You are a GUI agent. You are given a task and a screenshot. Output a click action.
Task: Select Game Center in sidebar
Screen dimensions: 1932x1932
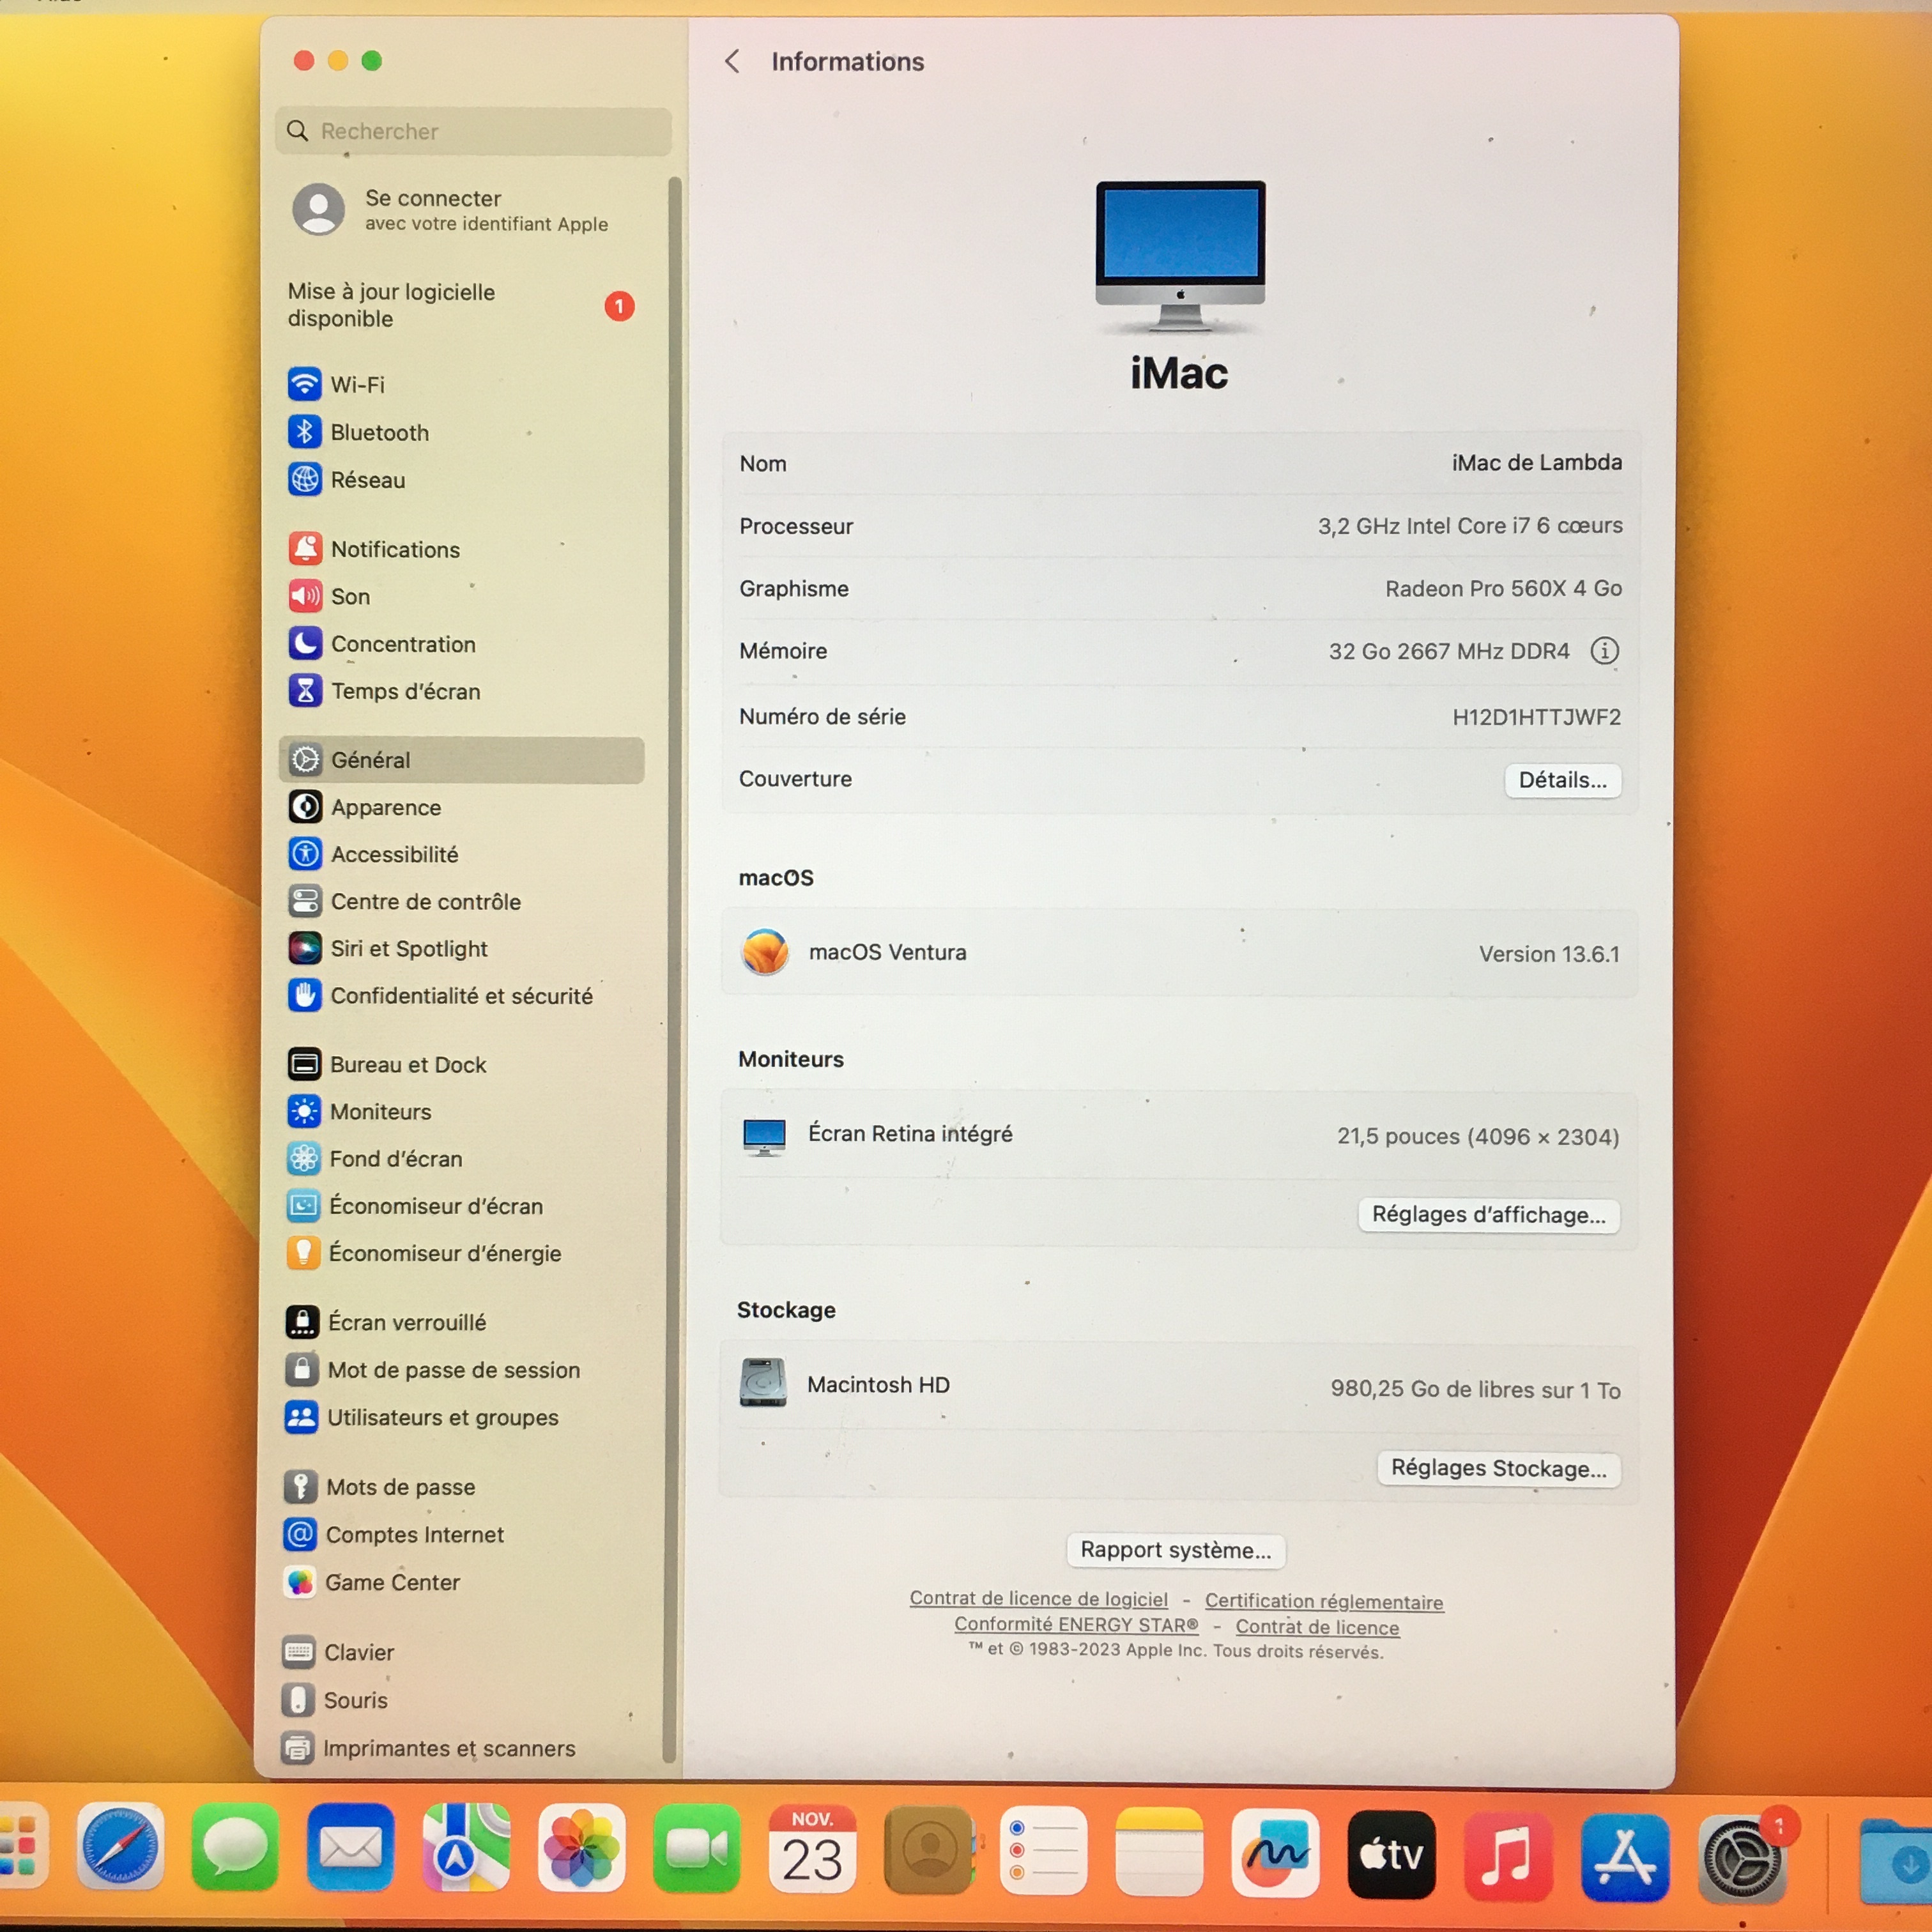click(x=392, y=1582)
